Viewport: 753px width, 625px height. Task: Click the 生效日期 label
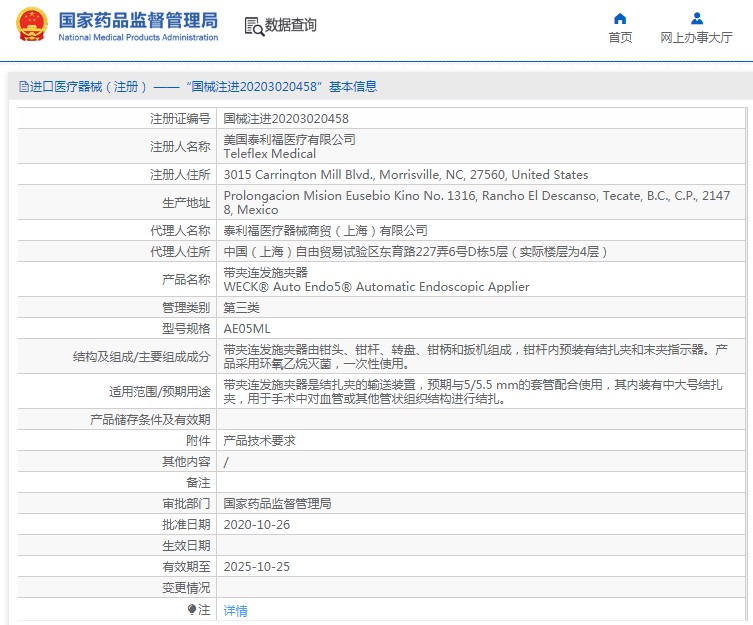click(186, 546)
